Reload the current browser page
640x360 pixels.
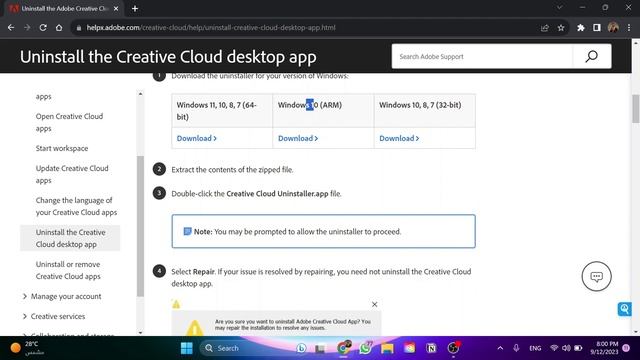43,28
